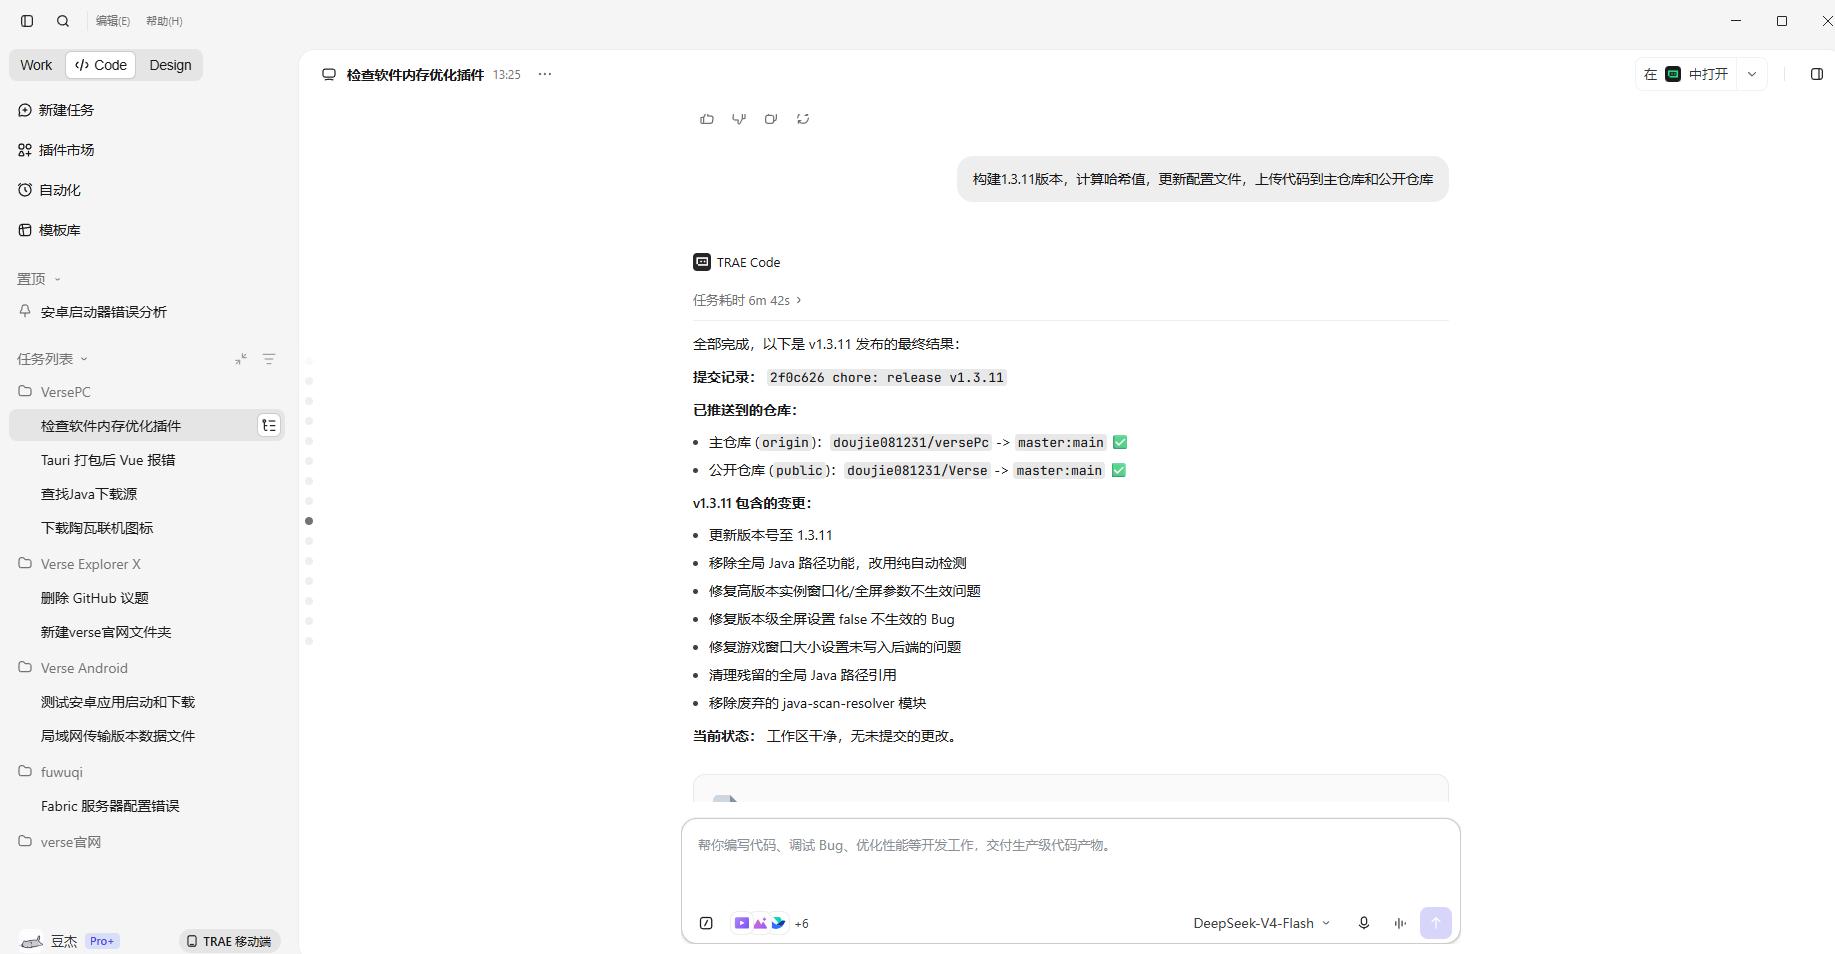Open pinned task 安卓启动器错误分析
The image size is (1835, 954).
click(x=104, y=312)
